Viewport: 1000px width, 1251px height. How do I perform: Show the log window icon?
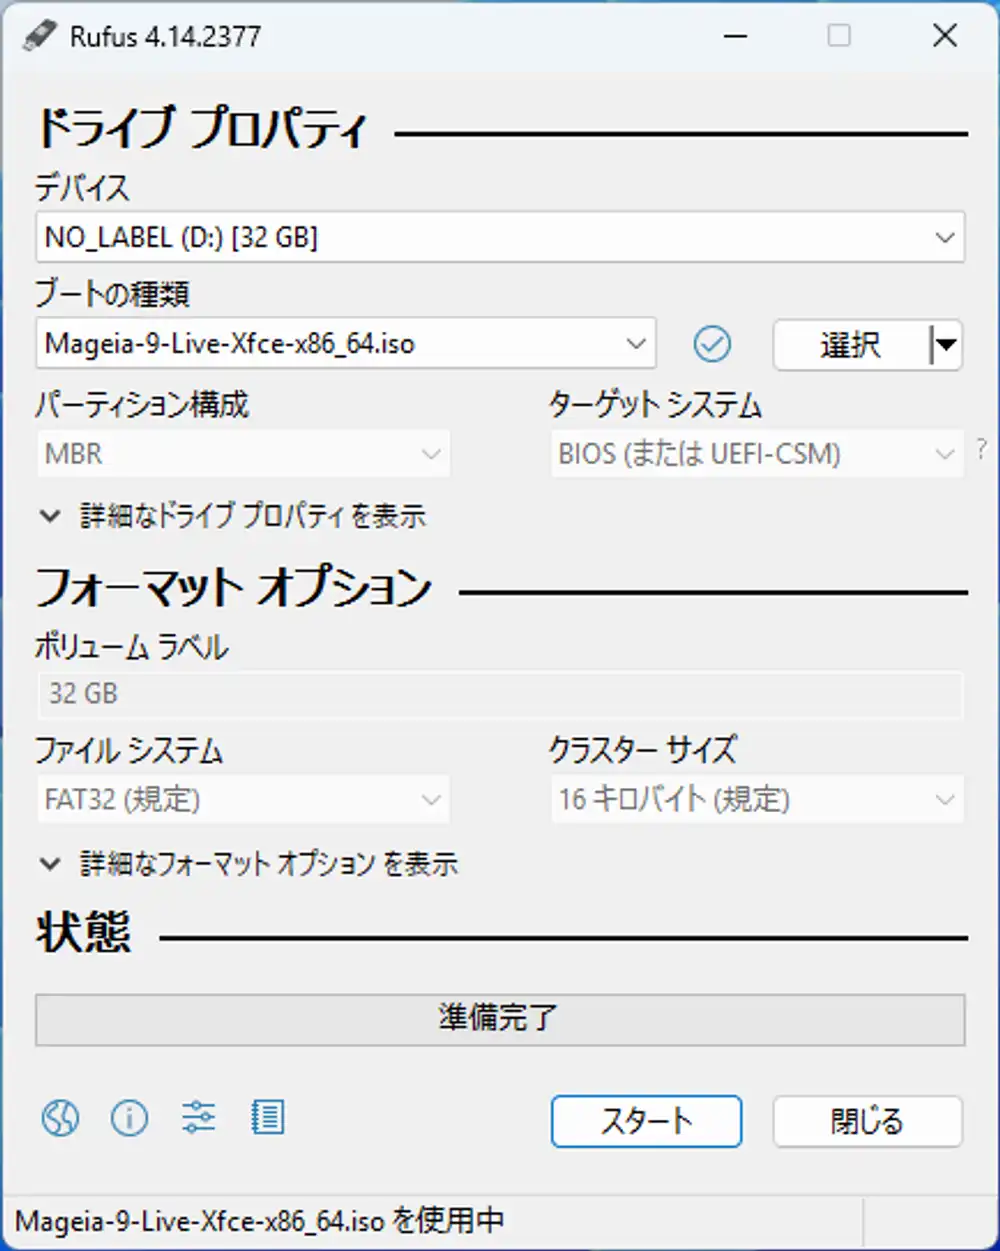pos(267,1117)
